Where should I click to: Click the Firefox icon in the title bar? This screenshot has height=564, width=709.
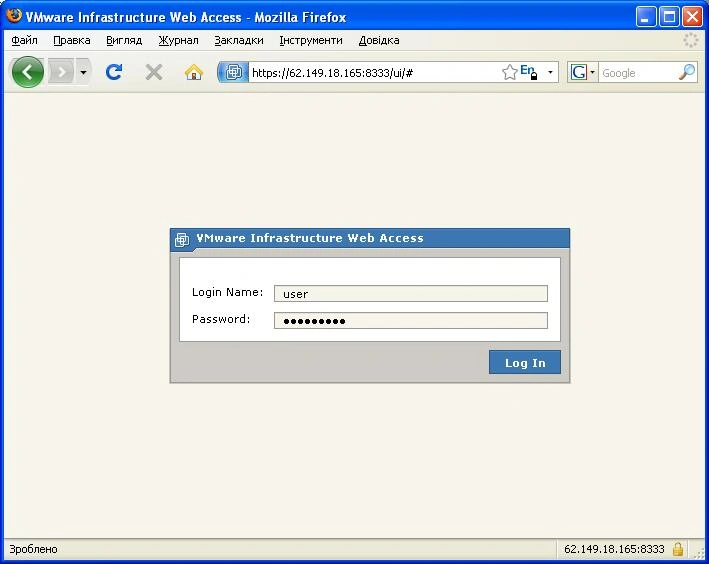[x=14, y=15]
